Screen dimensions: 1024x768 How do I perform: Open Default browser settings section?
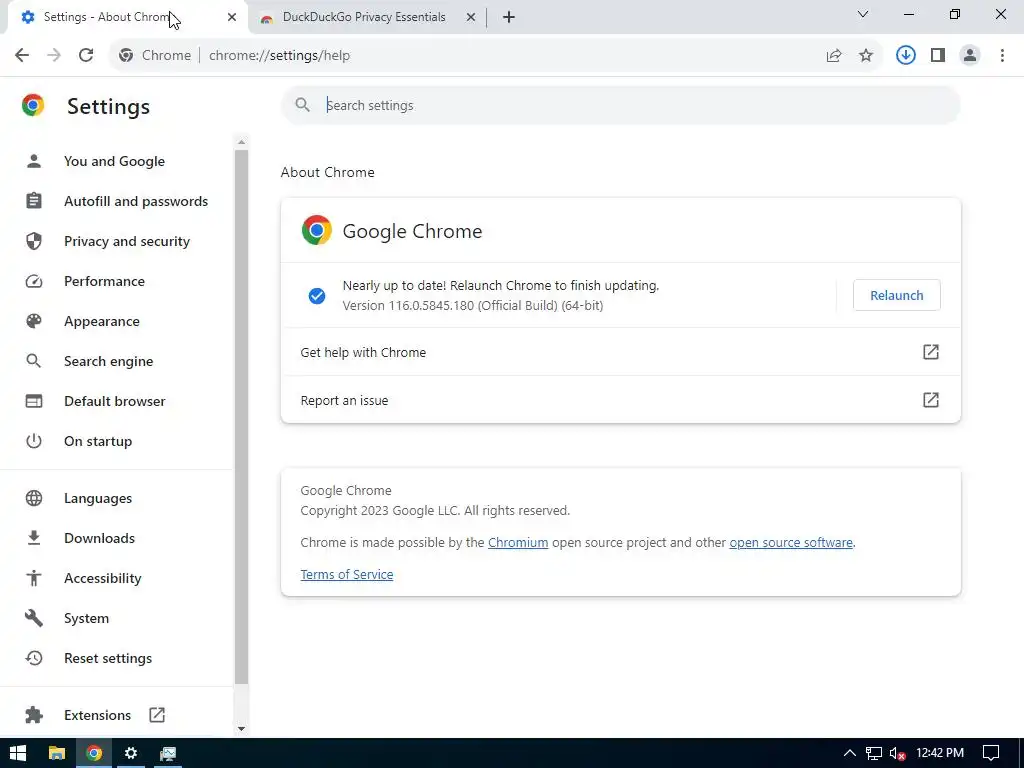(116, 401)
